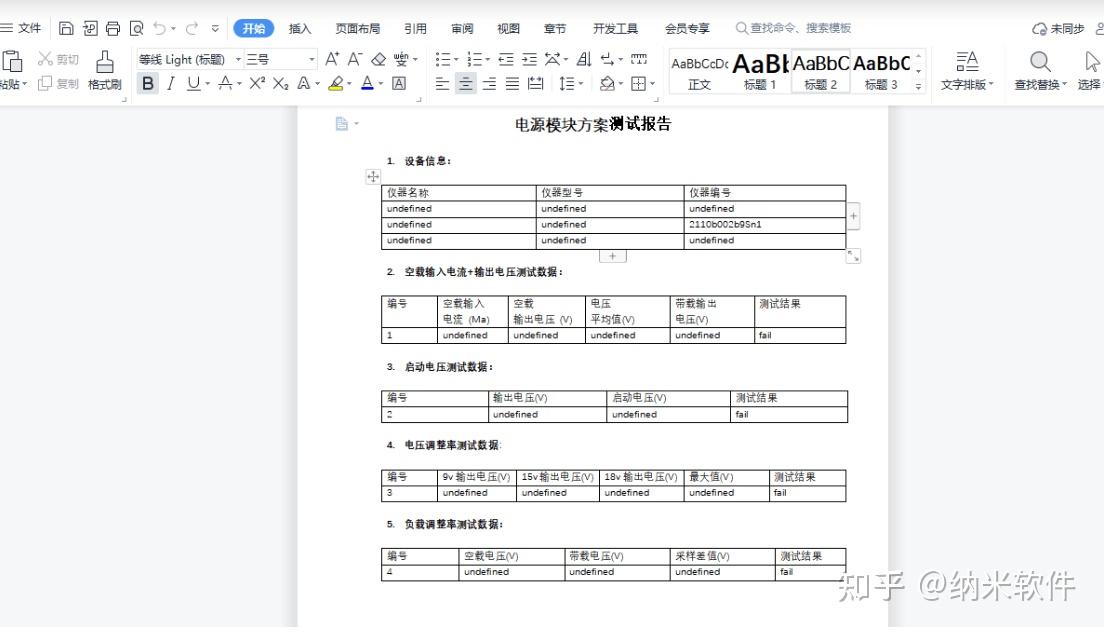
Task: Toggle bold formatting
Action: pos(146,84)
